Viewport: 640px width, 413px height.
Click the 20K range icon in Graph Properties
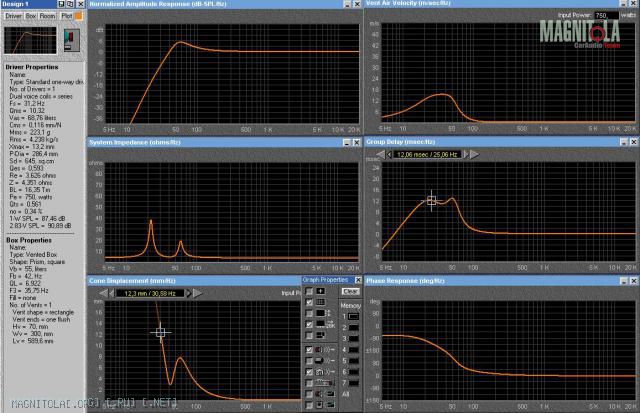(x=325, y=324)
